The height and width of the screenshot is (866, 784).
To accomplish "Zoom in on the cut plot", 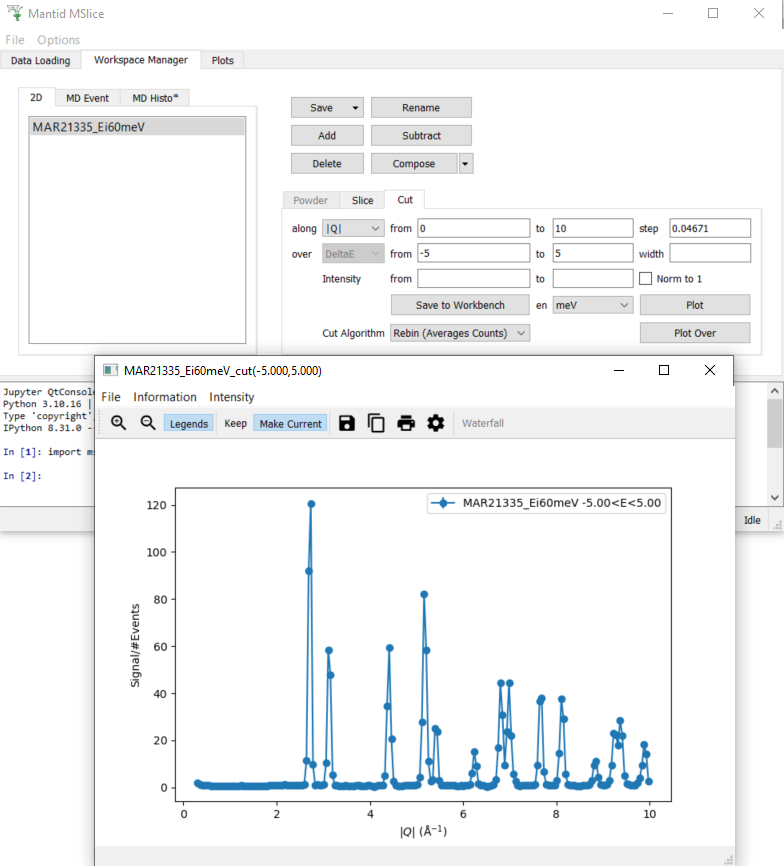I will (x=119, y=423).
